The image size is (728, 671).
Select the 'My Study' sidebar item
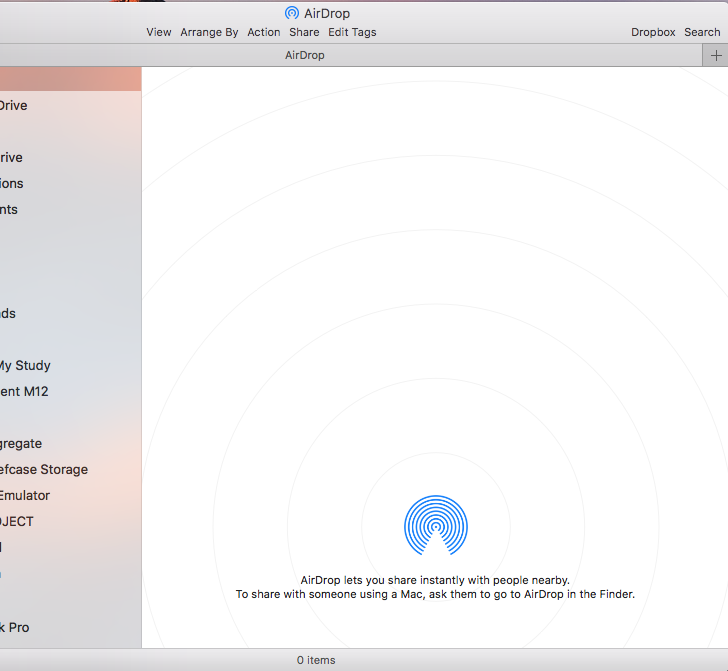[71, 365]
